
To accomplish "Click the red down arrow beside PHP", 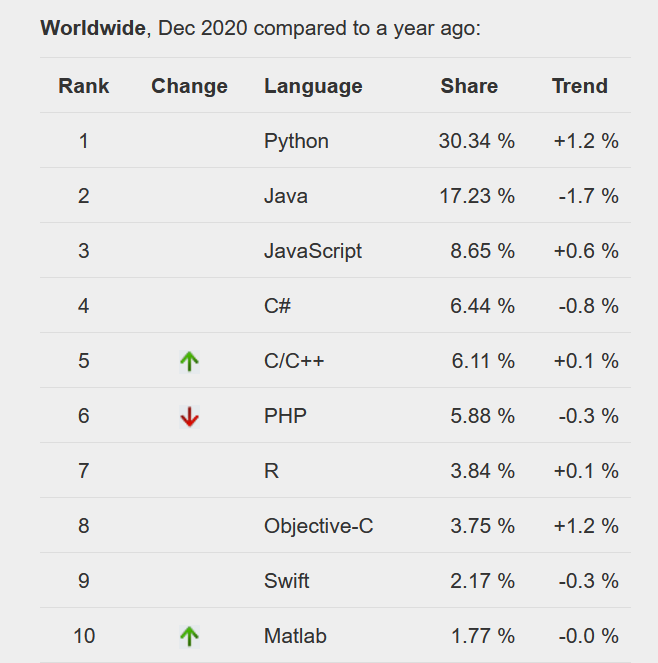I will [x=189, y=417].
